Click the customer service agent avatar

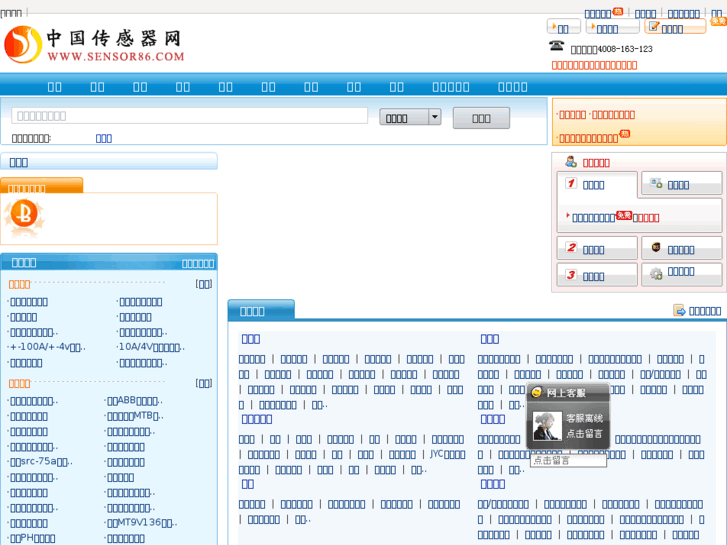[546, 425]
